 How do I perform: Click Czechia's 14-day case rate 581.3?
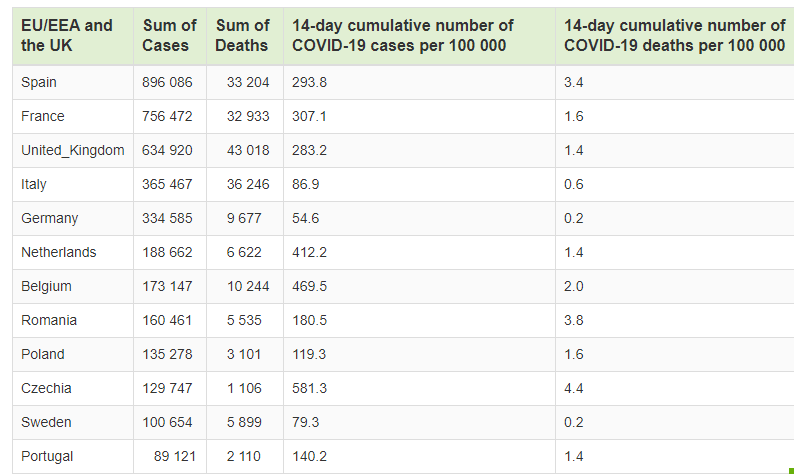[309, 388]
